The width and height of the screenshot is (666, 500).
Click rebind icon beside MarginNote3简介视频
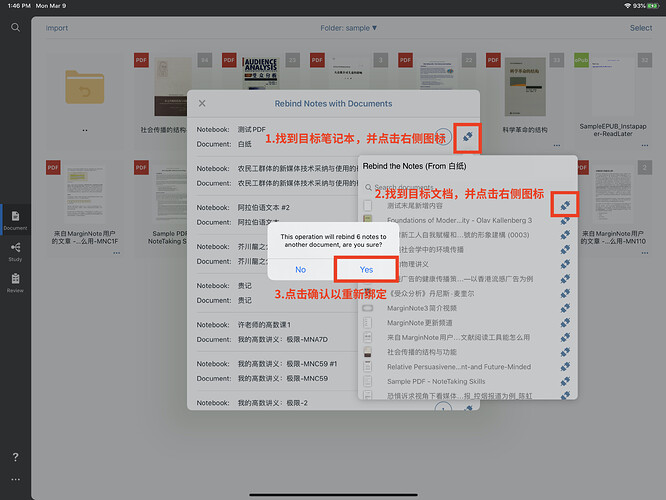point(565,308)
